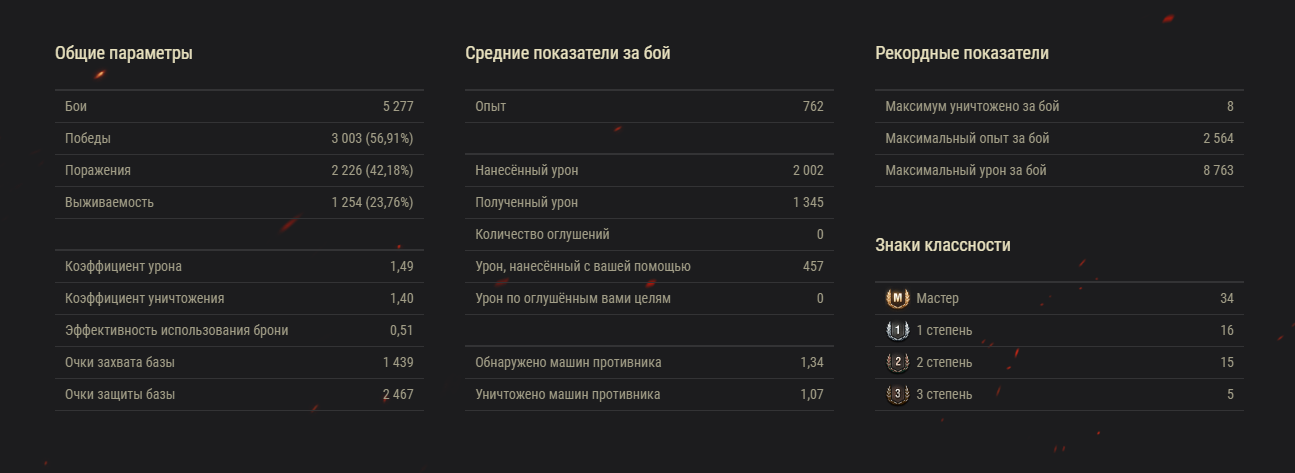1295x473 pixels.
Task: Click the Выживаемость row
Action: [239, 202]
